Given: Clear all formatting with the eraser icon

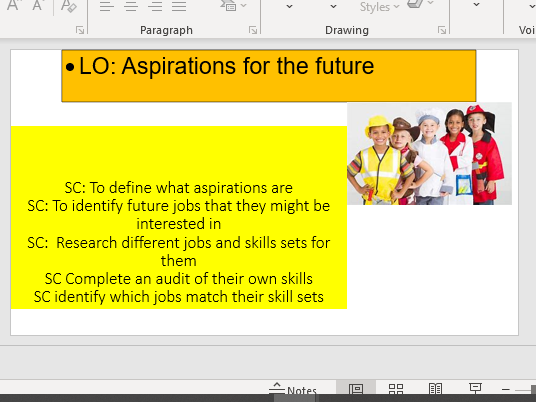Looking at the screenshot, I should 68,5.
